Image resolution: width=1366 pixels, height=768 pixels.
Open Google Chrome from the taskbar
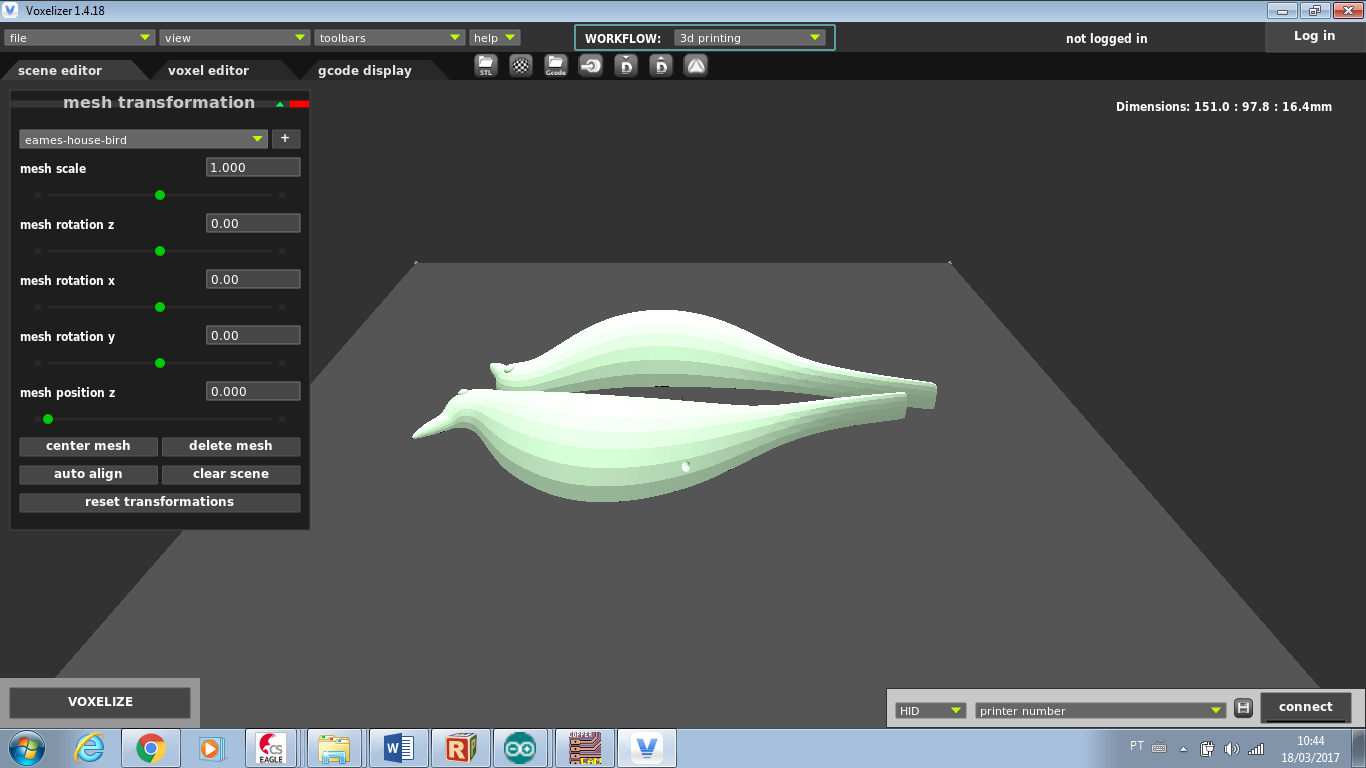tap(151, 748)
